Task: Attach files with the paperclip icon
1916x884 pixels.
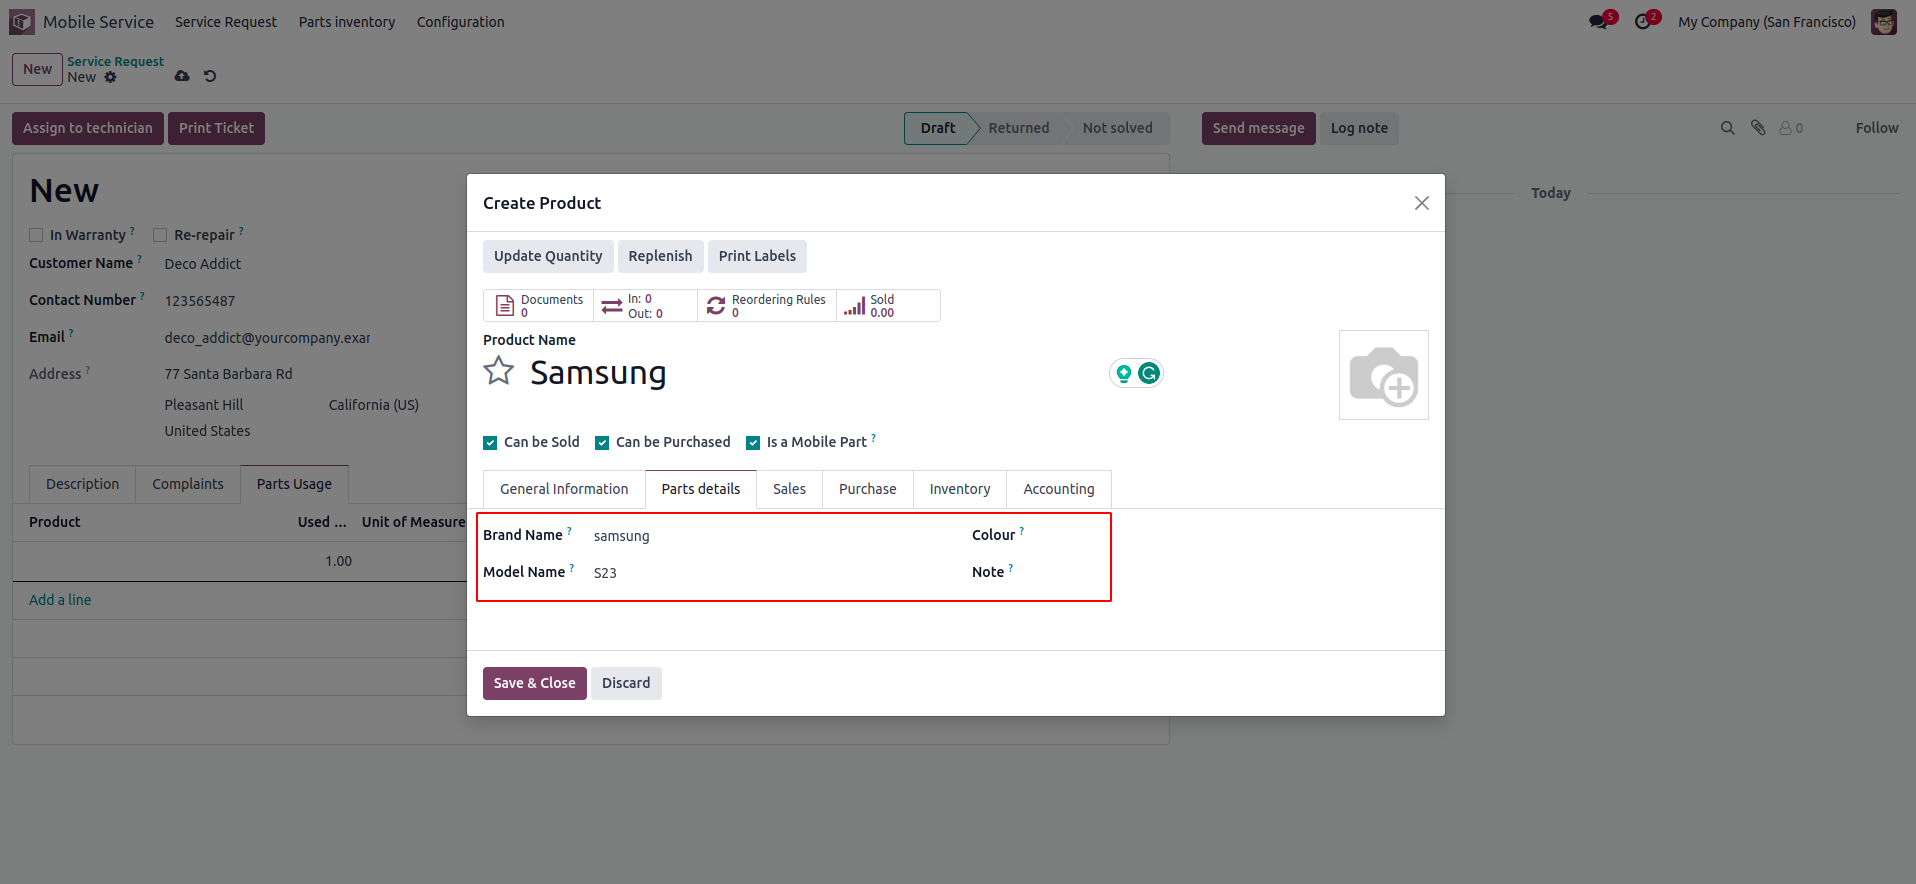Action: tap(1758, 128)
